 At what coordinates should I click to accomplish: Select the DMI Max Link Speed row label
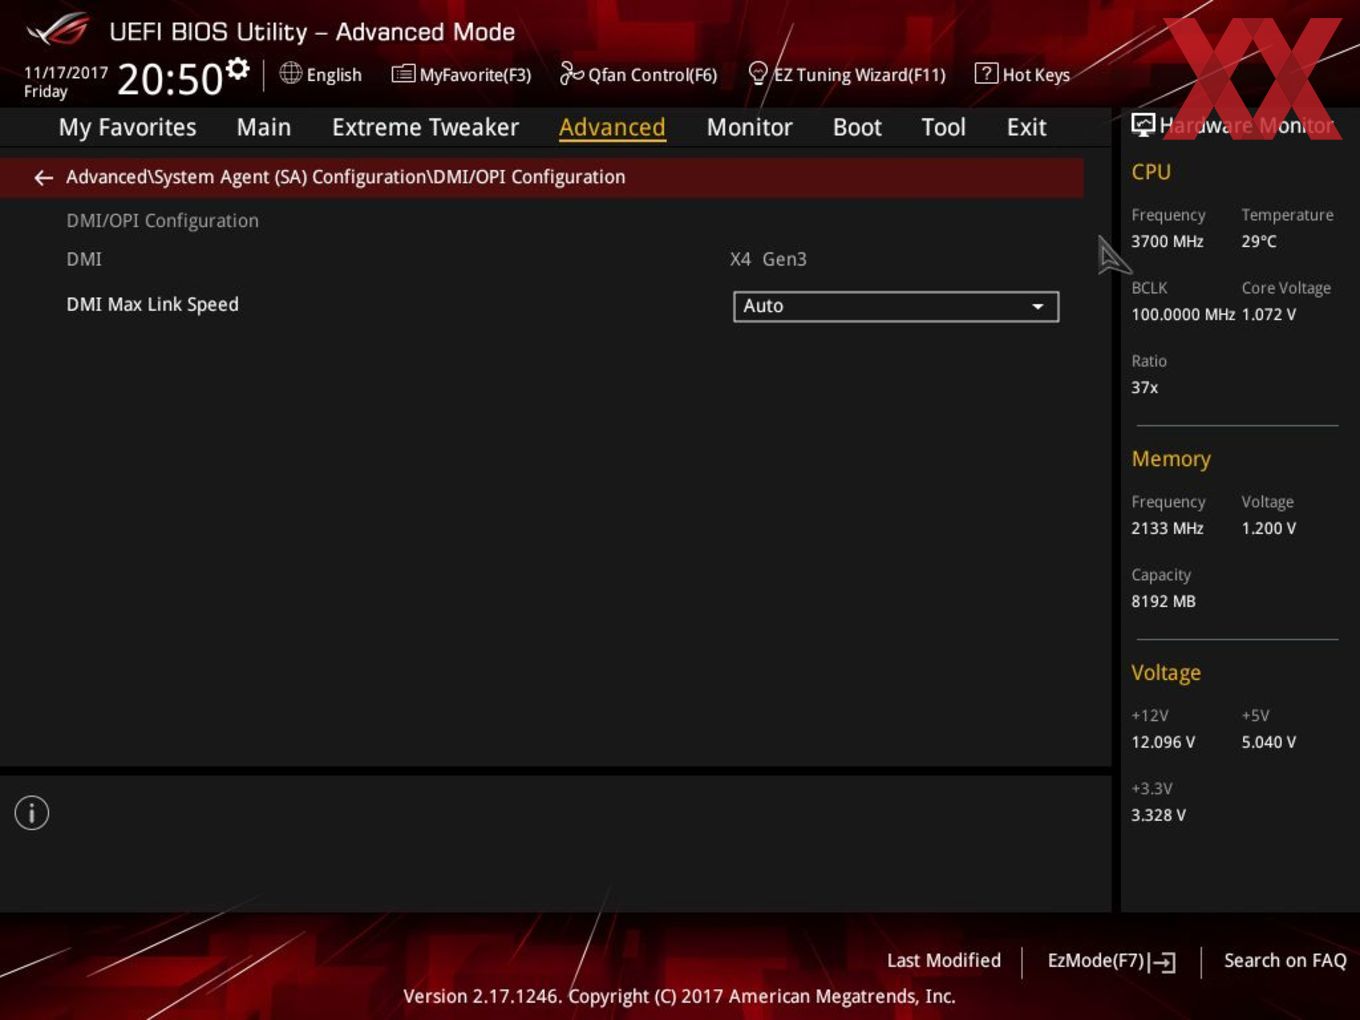click(x=152, y=304)
